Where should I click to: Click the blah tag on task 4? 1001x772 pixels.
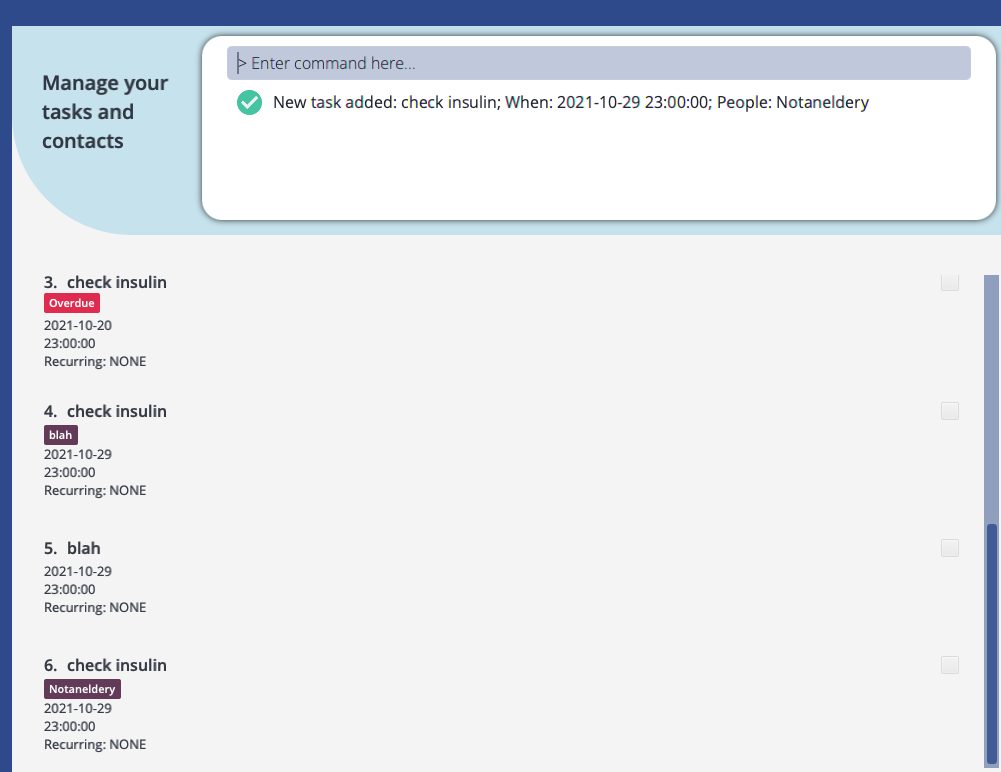(x=61, y=435)
